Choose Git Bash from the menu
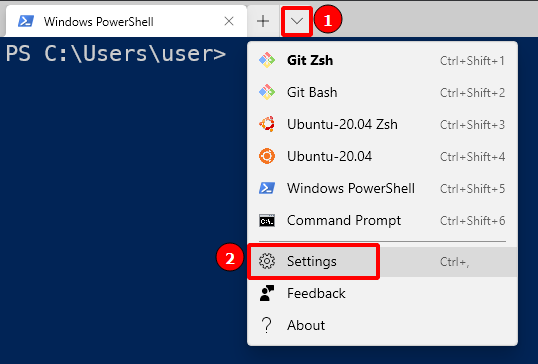Viewport: 538px width, 364px height. (382, 92)
